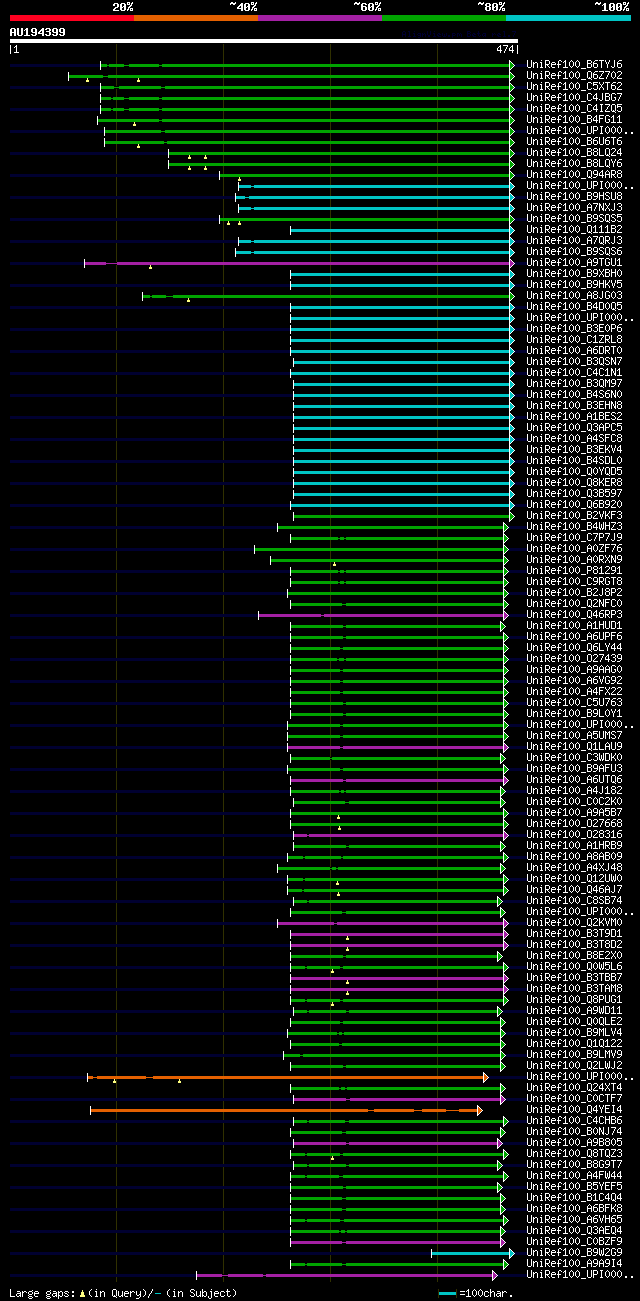
Task: Click the purple ~60% identity legend bar
Action: [319, 18]
